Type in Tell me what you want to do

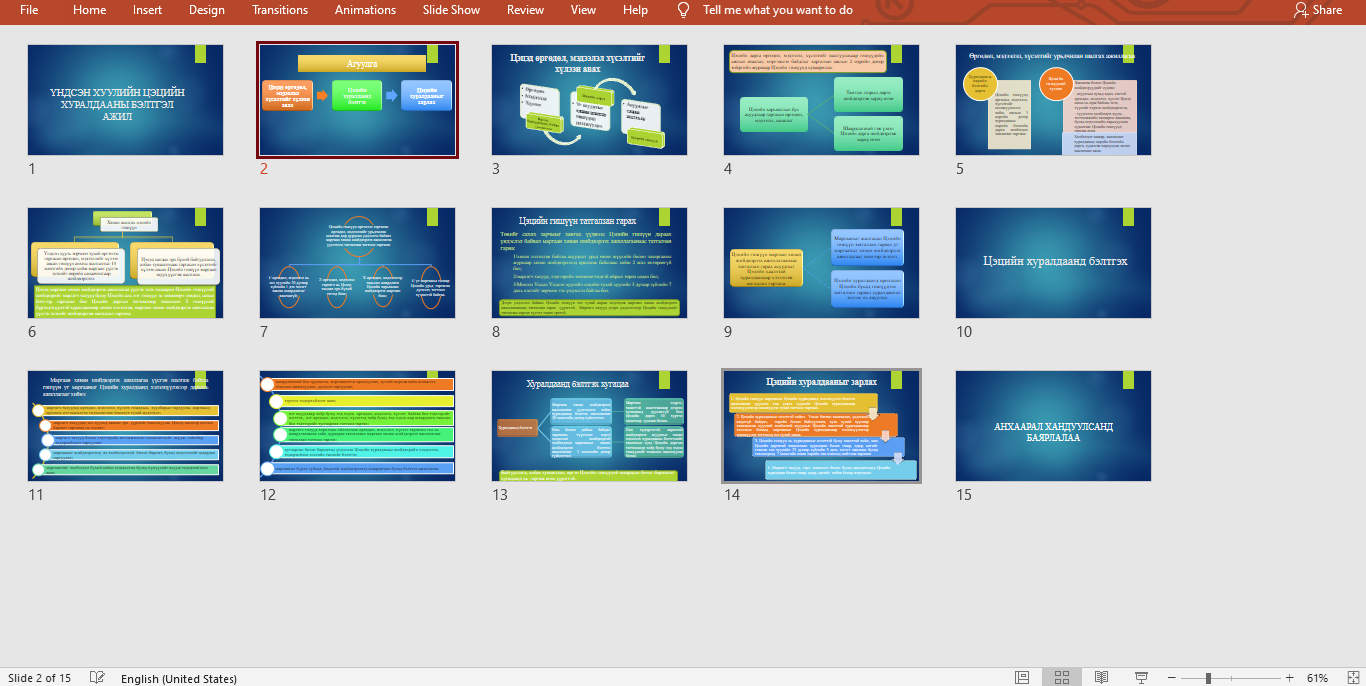coord(778,10)
